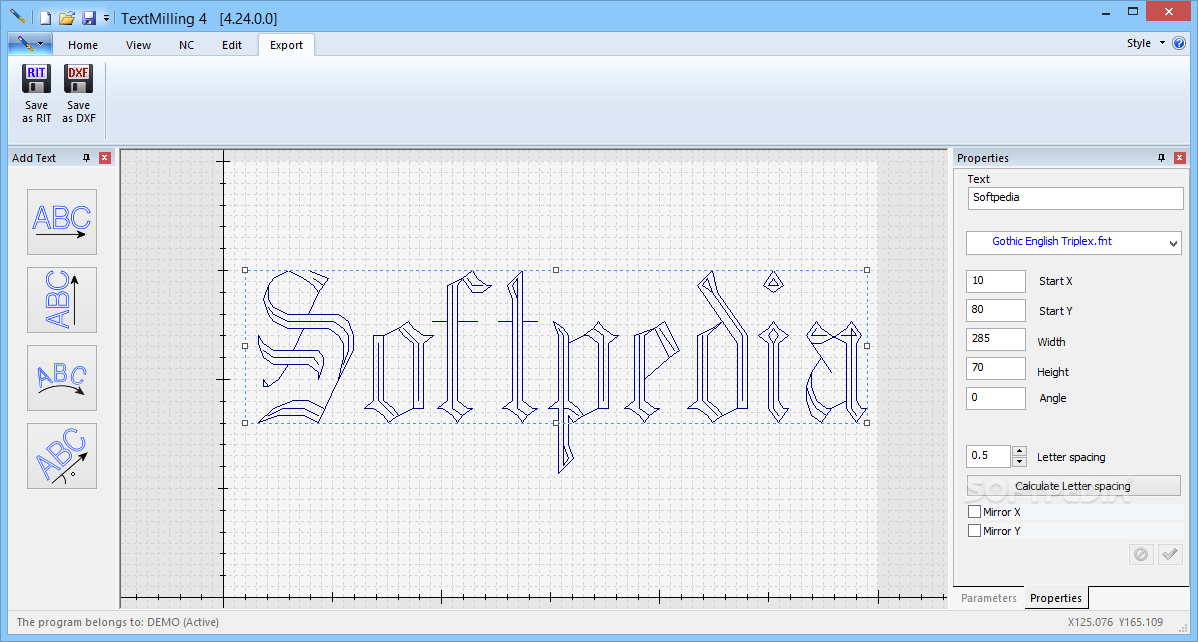The height and width of the screenshot is (642, 1198).
Task: Open the Style dropdown menu
Action: (1145, 44)
